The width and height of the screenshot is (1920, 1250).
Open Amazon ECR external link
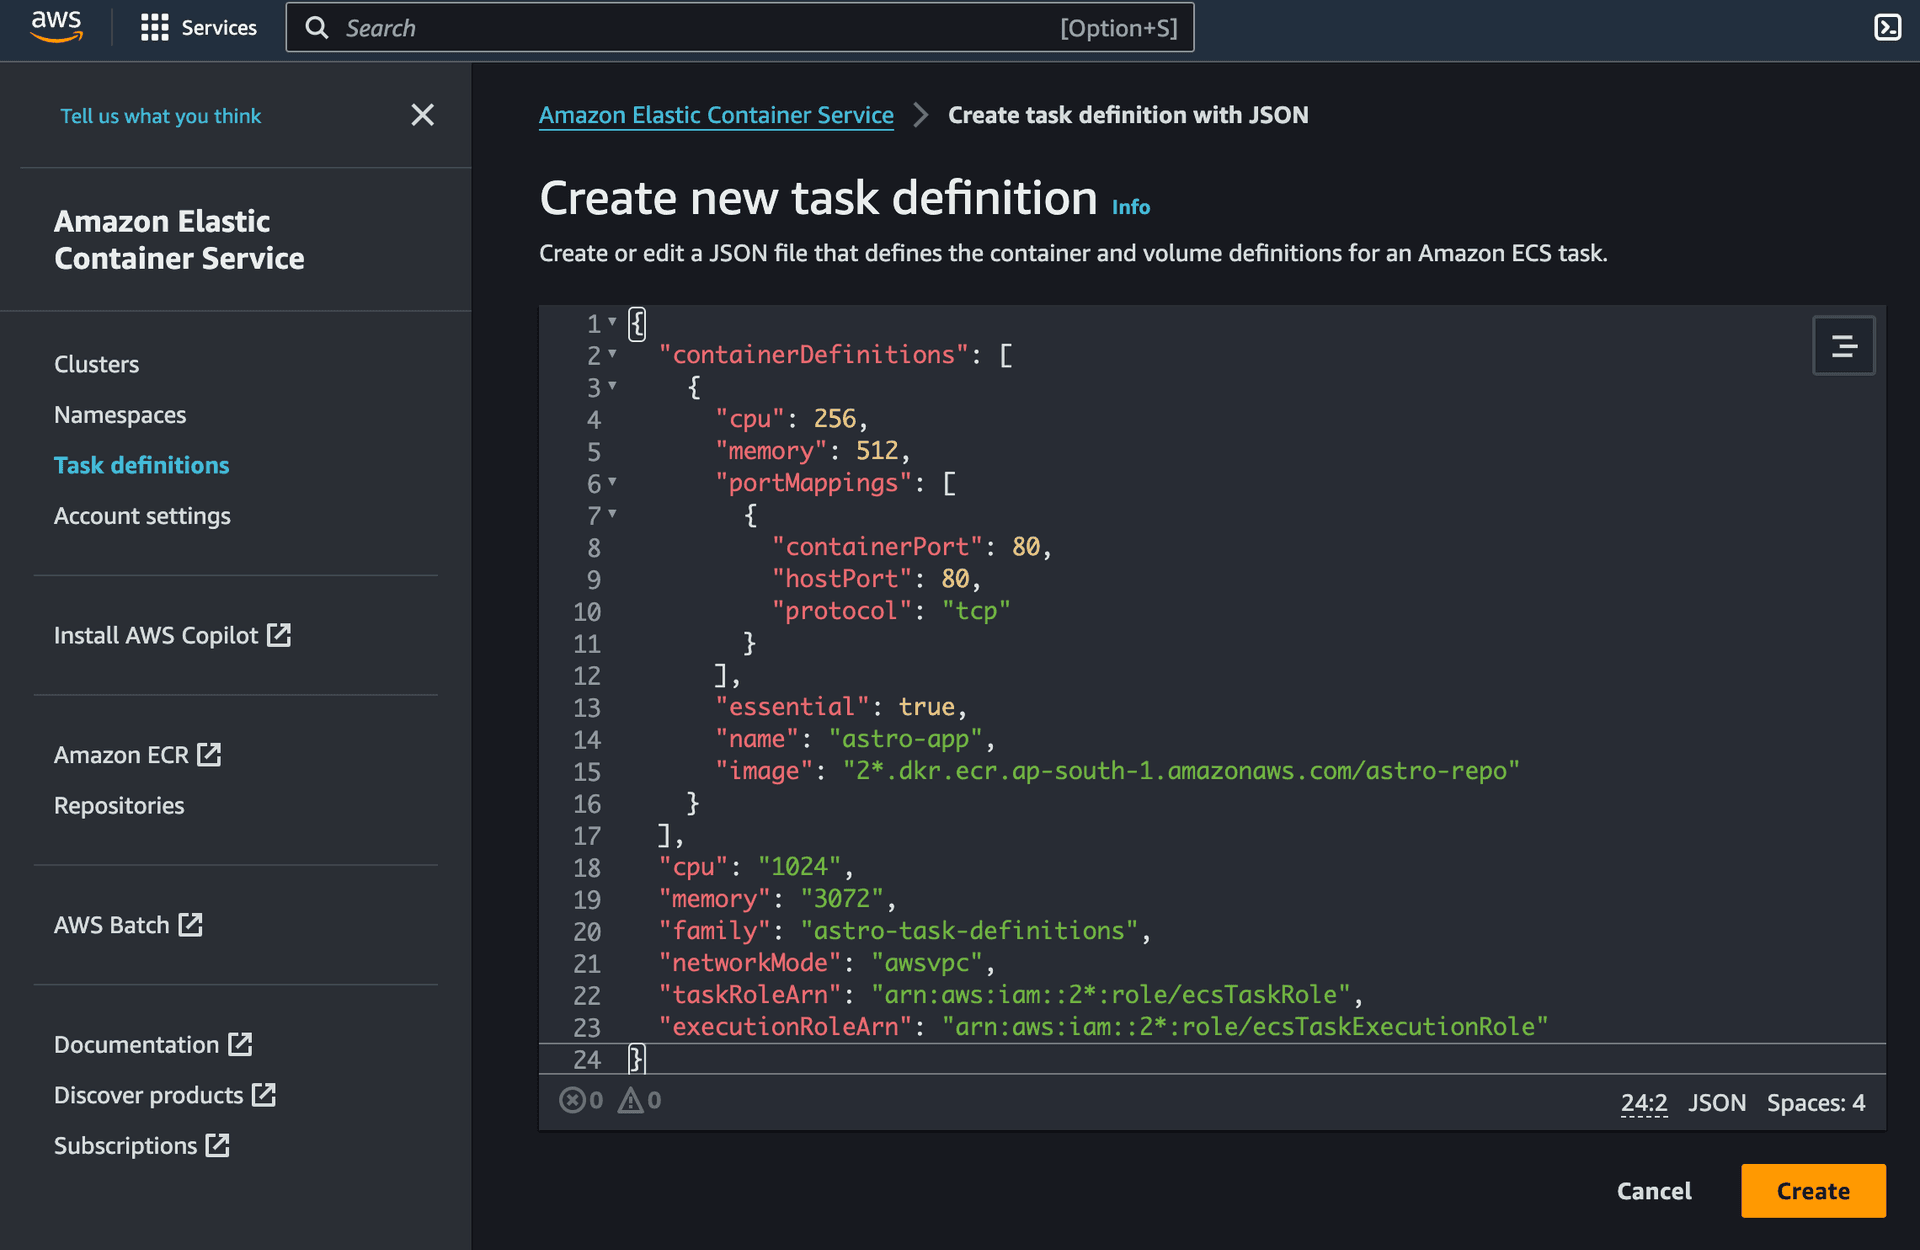click(137, 755)
